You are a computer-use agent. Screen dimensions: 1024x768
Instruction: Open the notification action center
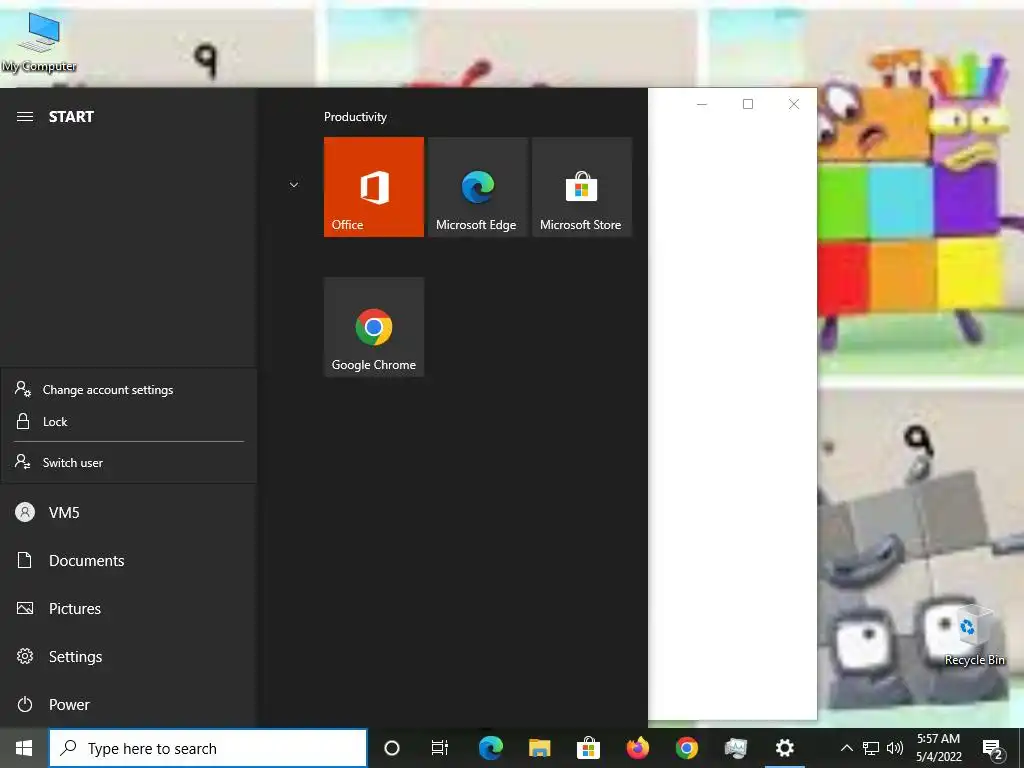click(993, 749)
